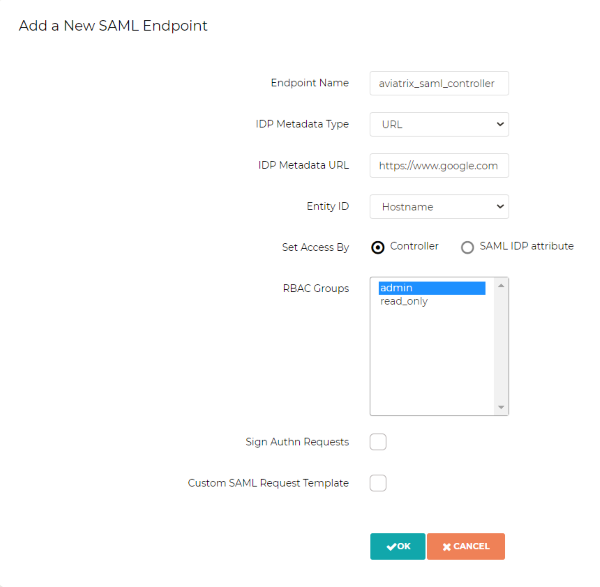
Task: Click the RBAC Groups list scroll-down arrow
Action: pos(502,407)
